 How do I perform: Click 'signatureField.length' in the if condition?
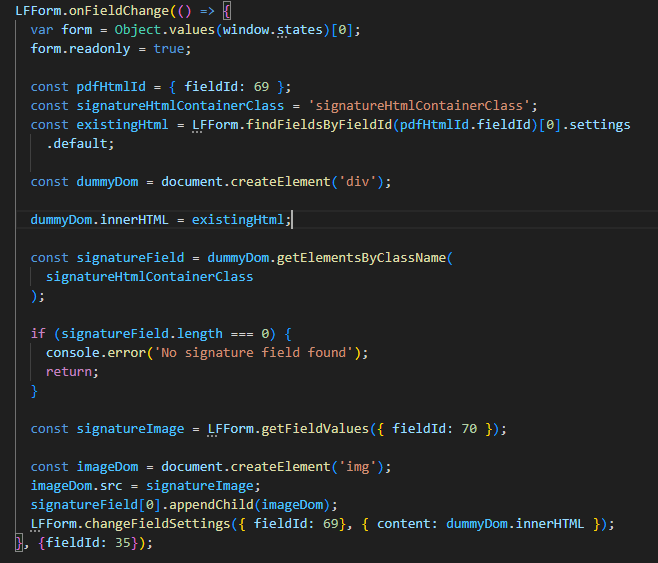coord(142,334)
